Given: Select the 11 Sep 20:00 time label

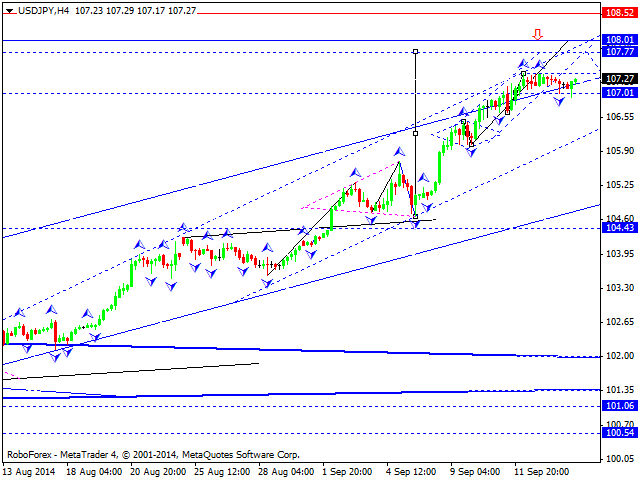Looking at the screenshot, I should pos(543,471).
